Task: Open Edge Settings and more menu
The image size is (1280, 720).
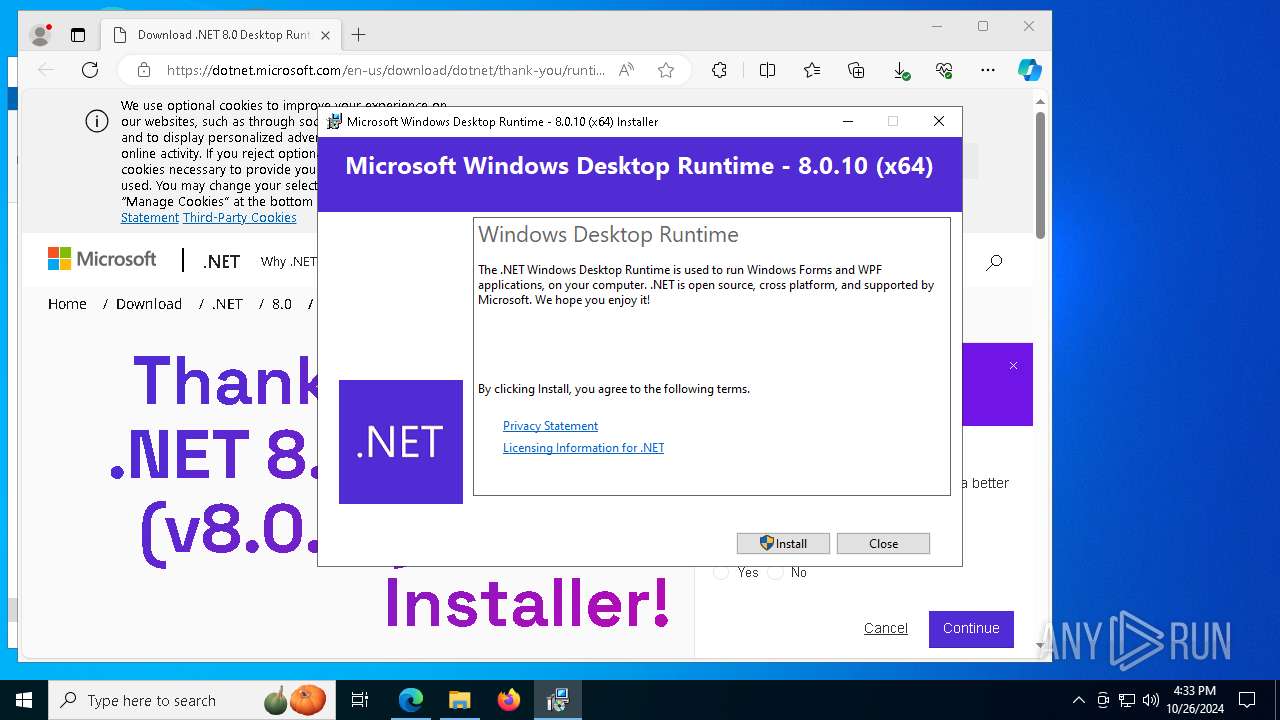Action: [988, 70]
